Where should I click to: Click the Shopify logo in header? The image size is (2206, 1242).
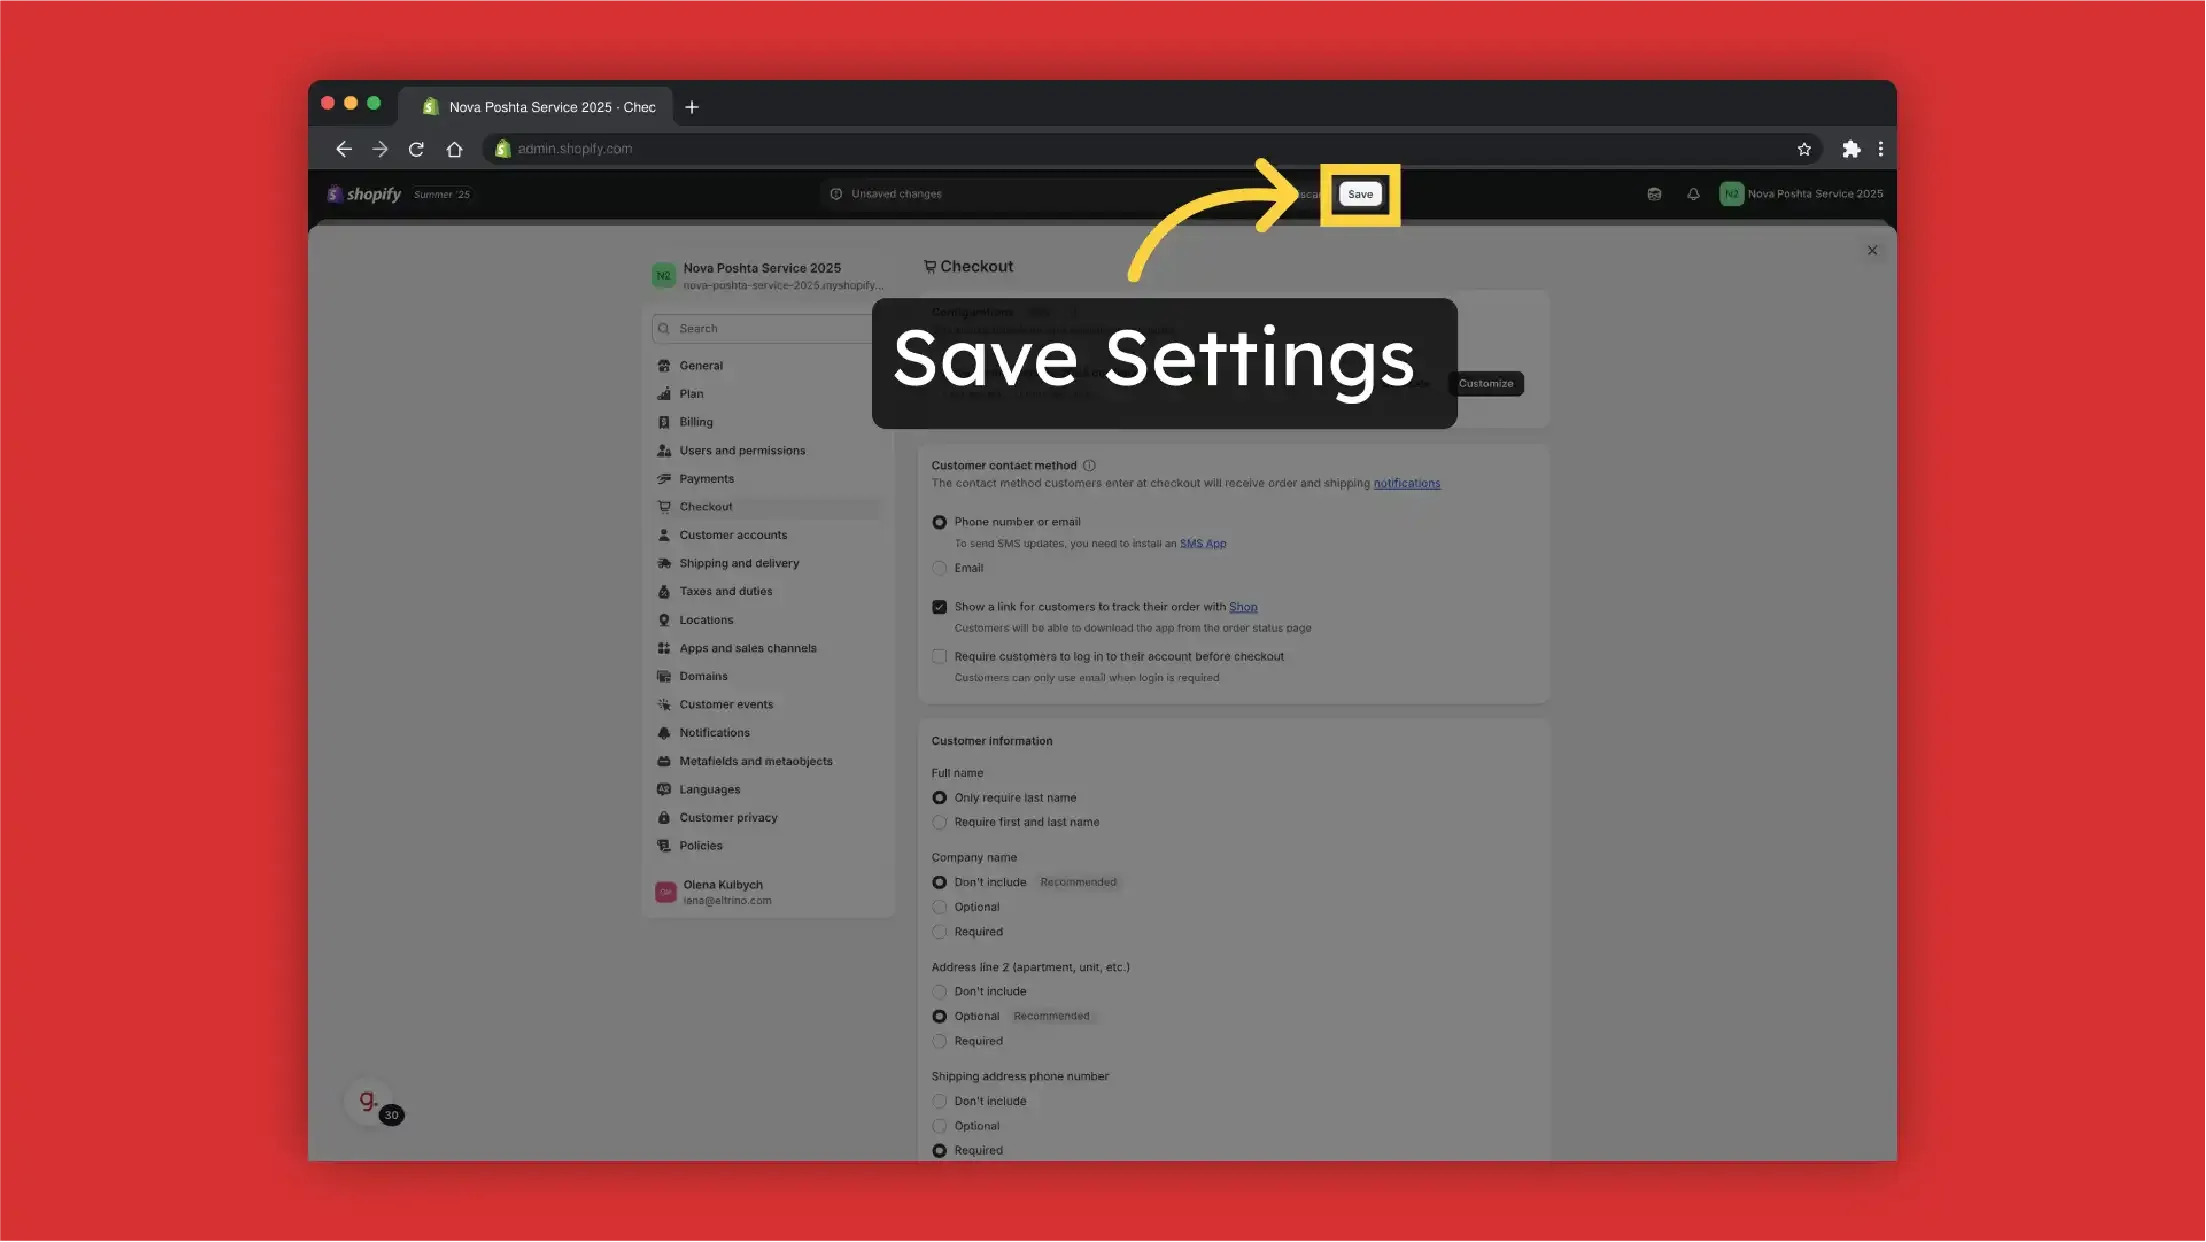click(364, 194)
